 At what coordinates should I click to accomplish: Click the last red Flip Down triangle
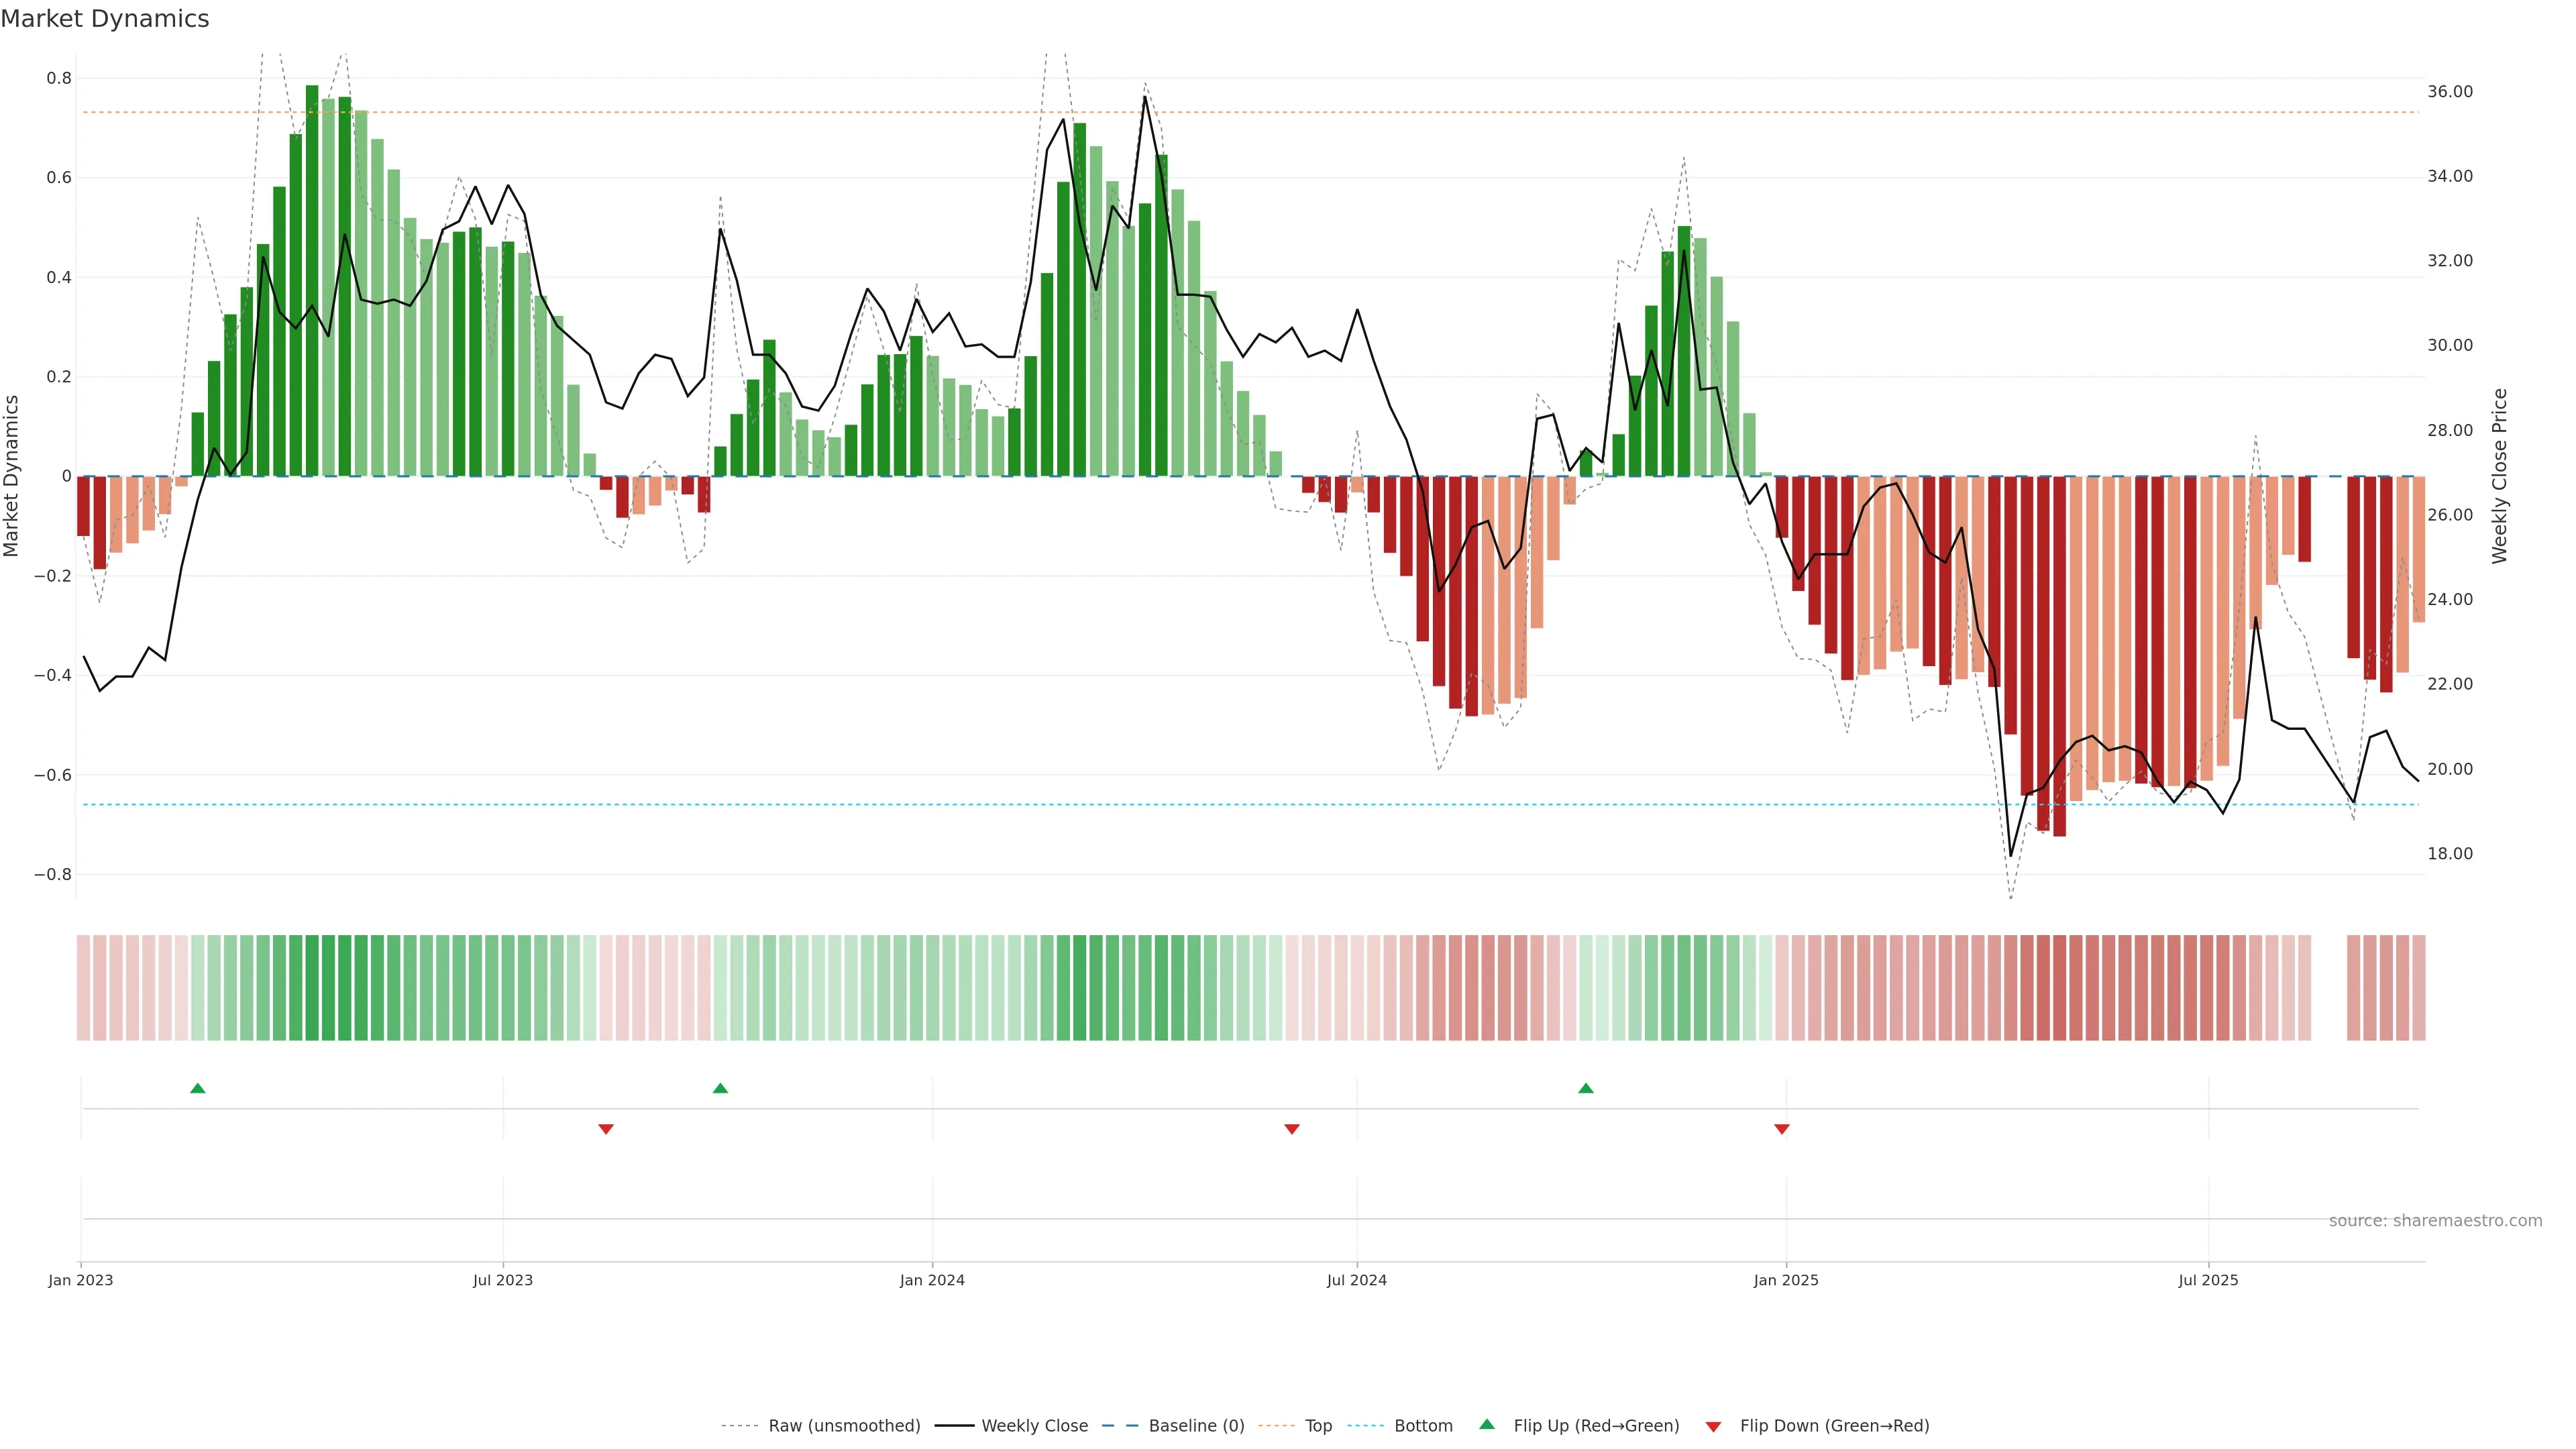click(1782, 1129)
